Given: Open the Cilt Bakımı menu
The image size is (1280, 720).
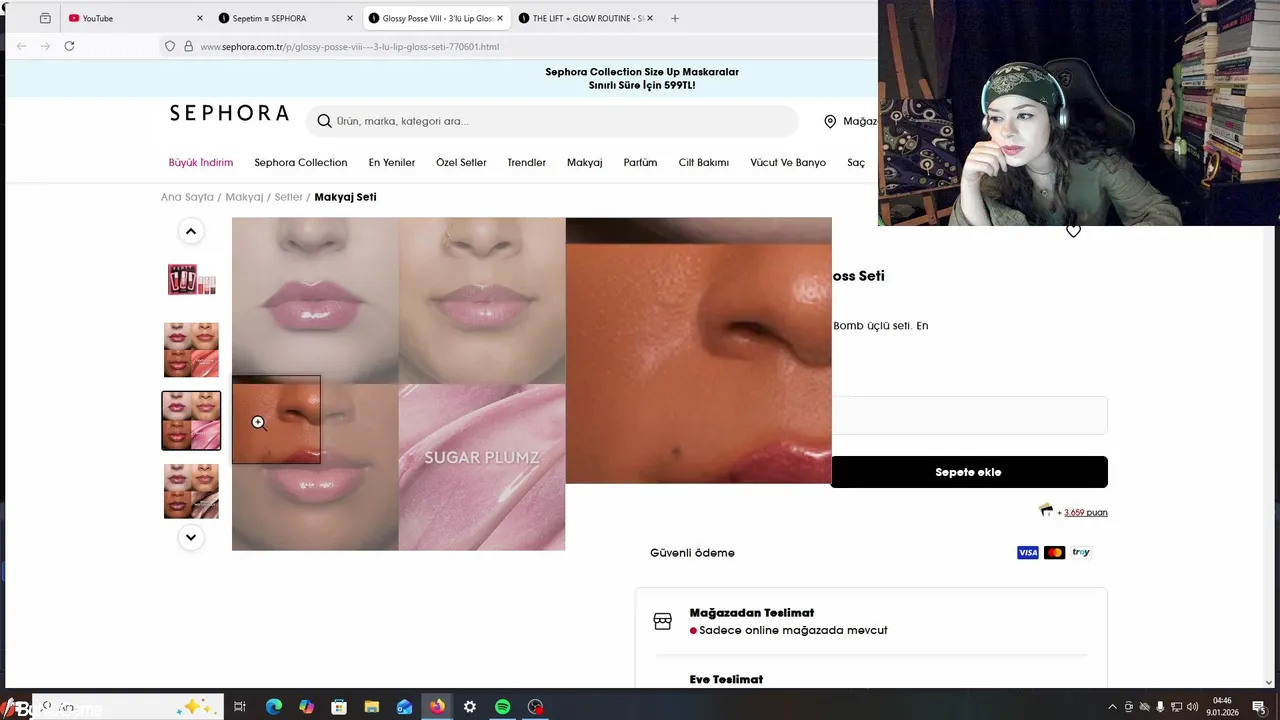Looking at the screenshot, I should 704,162.
